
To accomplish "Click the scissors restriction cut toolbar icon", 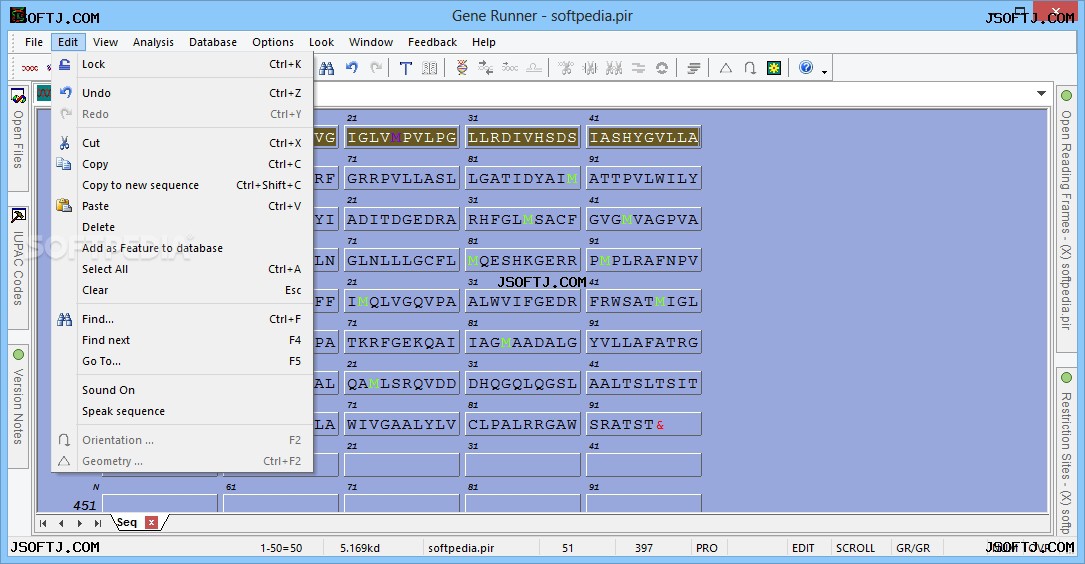I will (x=566, y=68).
